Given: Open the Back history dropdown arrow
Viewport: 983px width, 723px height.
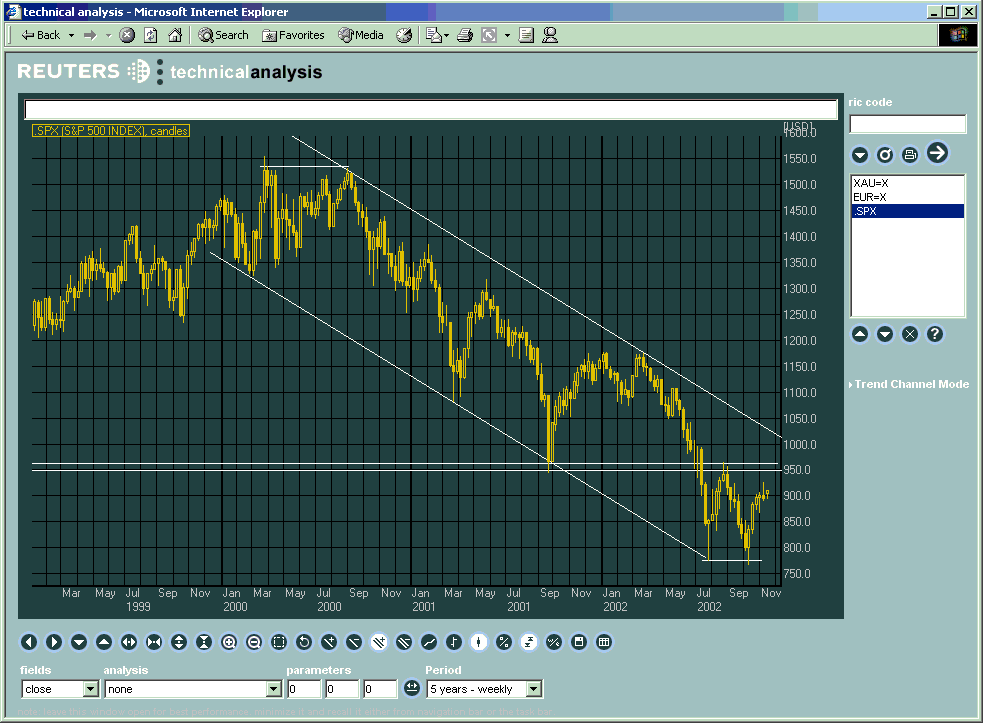Looking at the screenshot, I should (71, 35).
